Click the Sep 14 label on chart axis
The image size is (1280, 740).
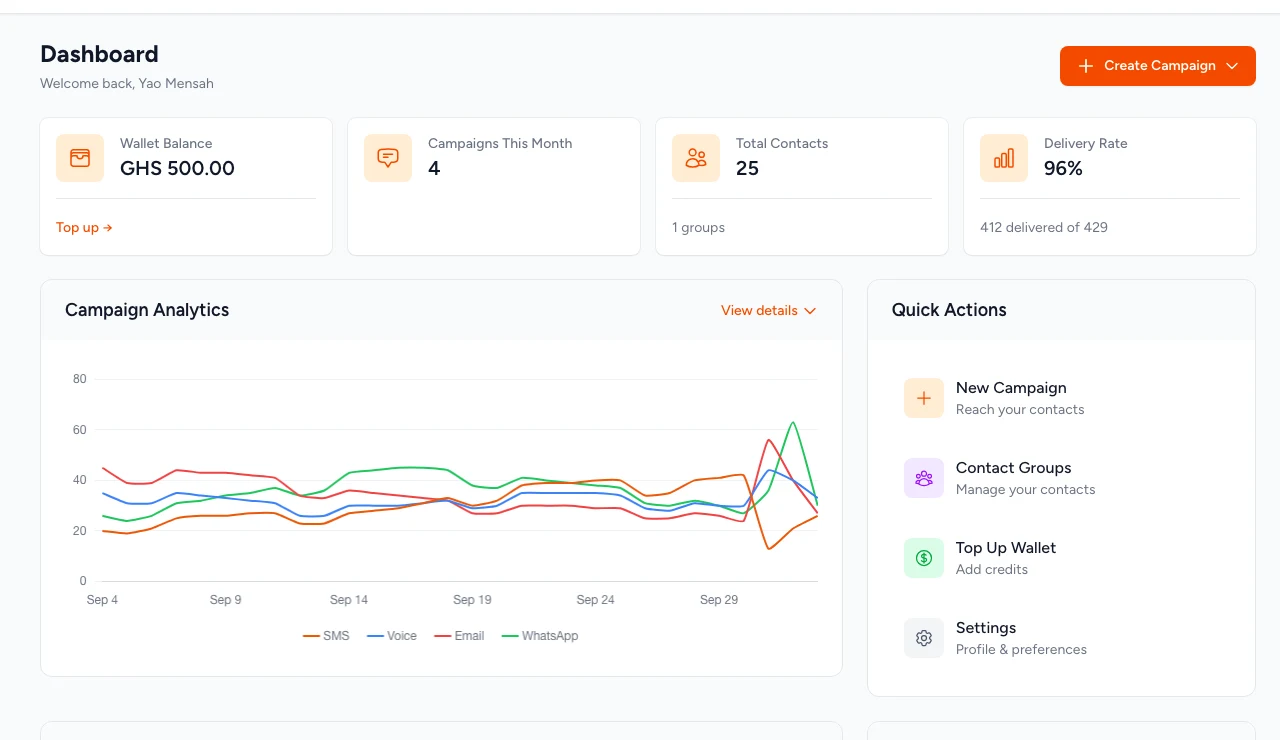click(x=349, y=600)
